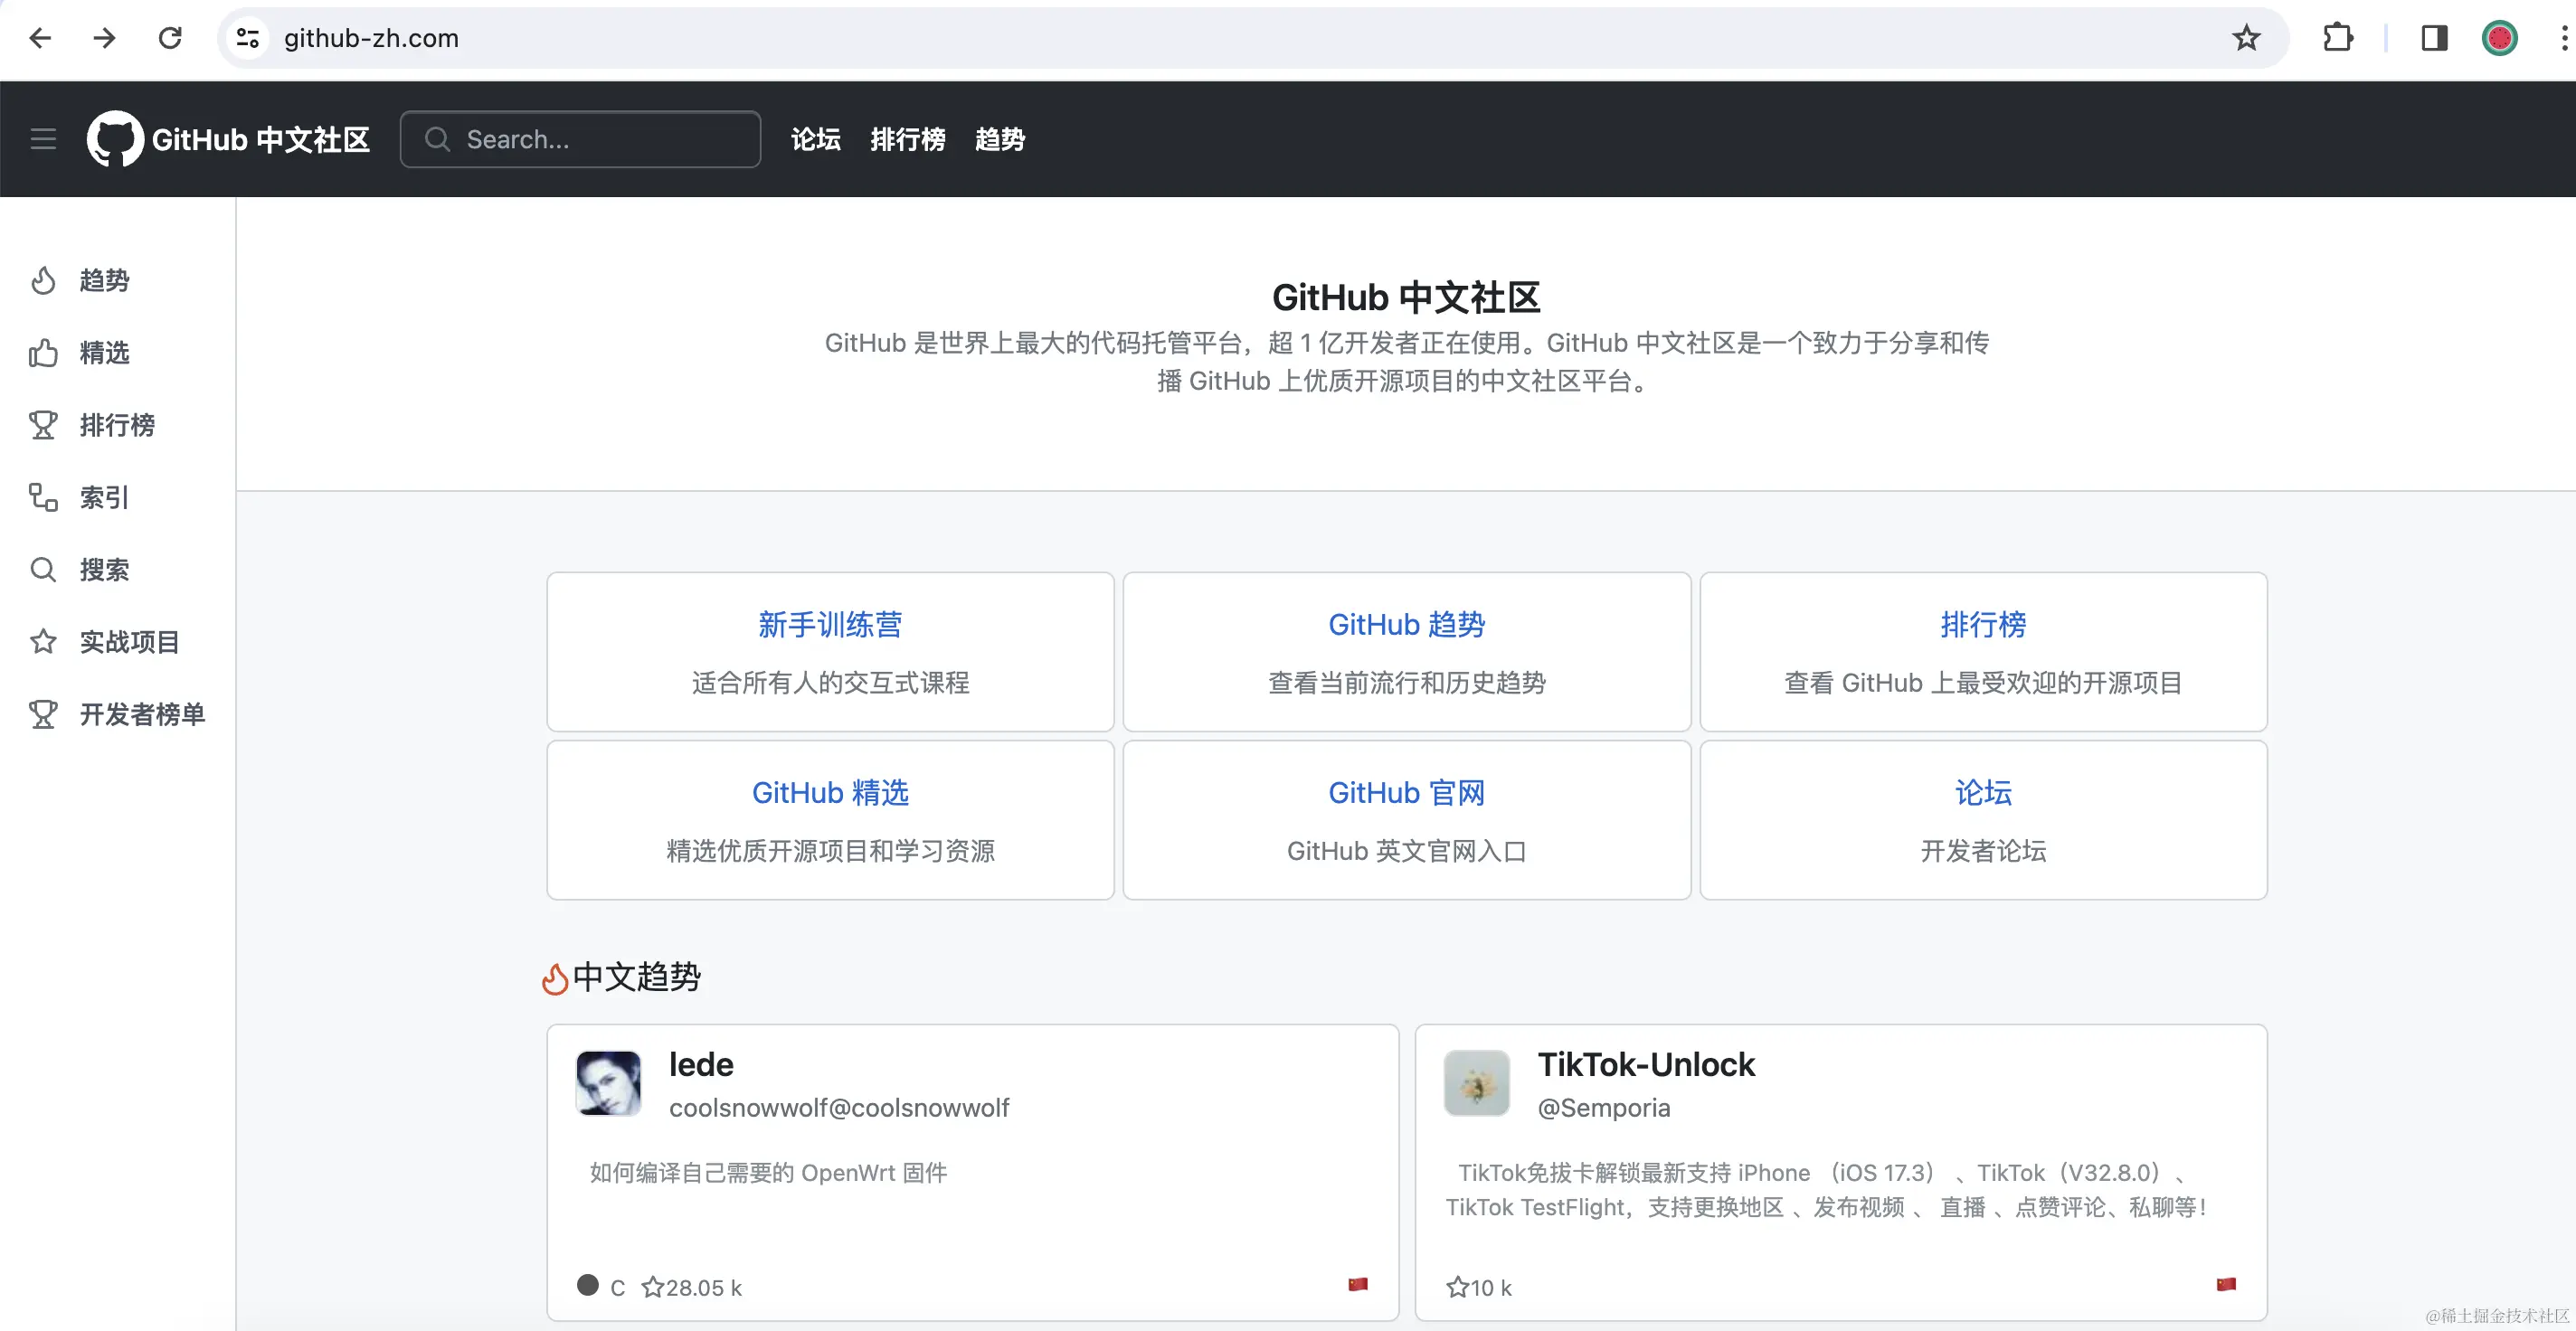Open 排行榜 in the top navigation
The height and width of the screenshot is (1331, 2576).
pos(907,139)
